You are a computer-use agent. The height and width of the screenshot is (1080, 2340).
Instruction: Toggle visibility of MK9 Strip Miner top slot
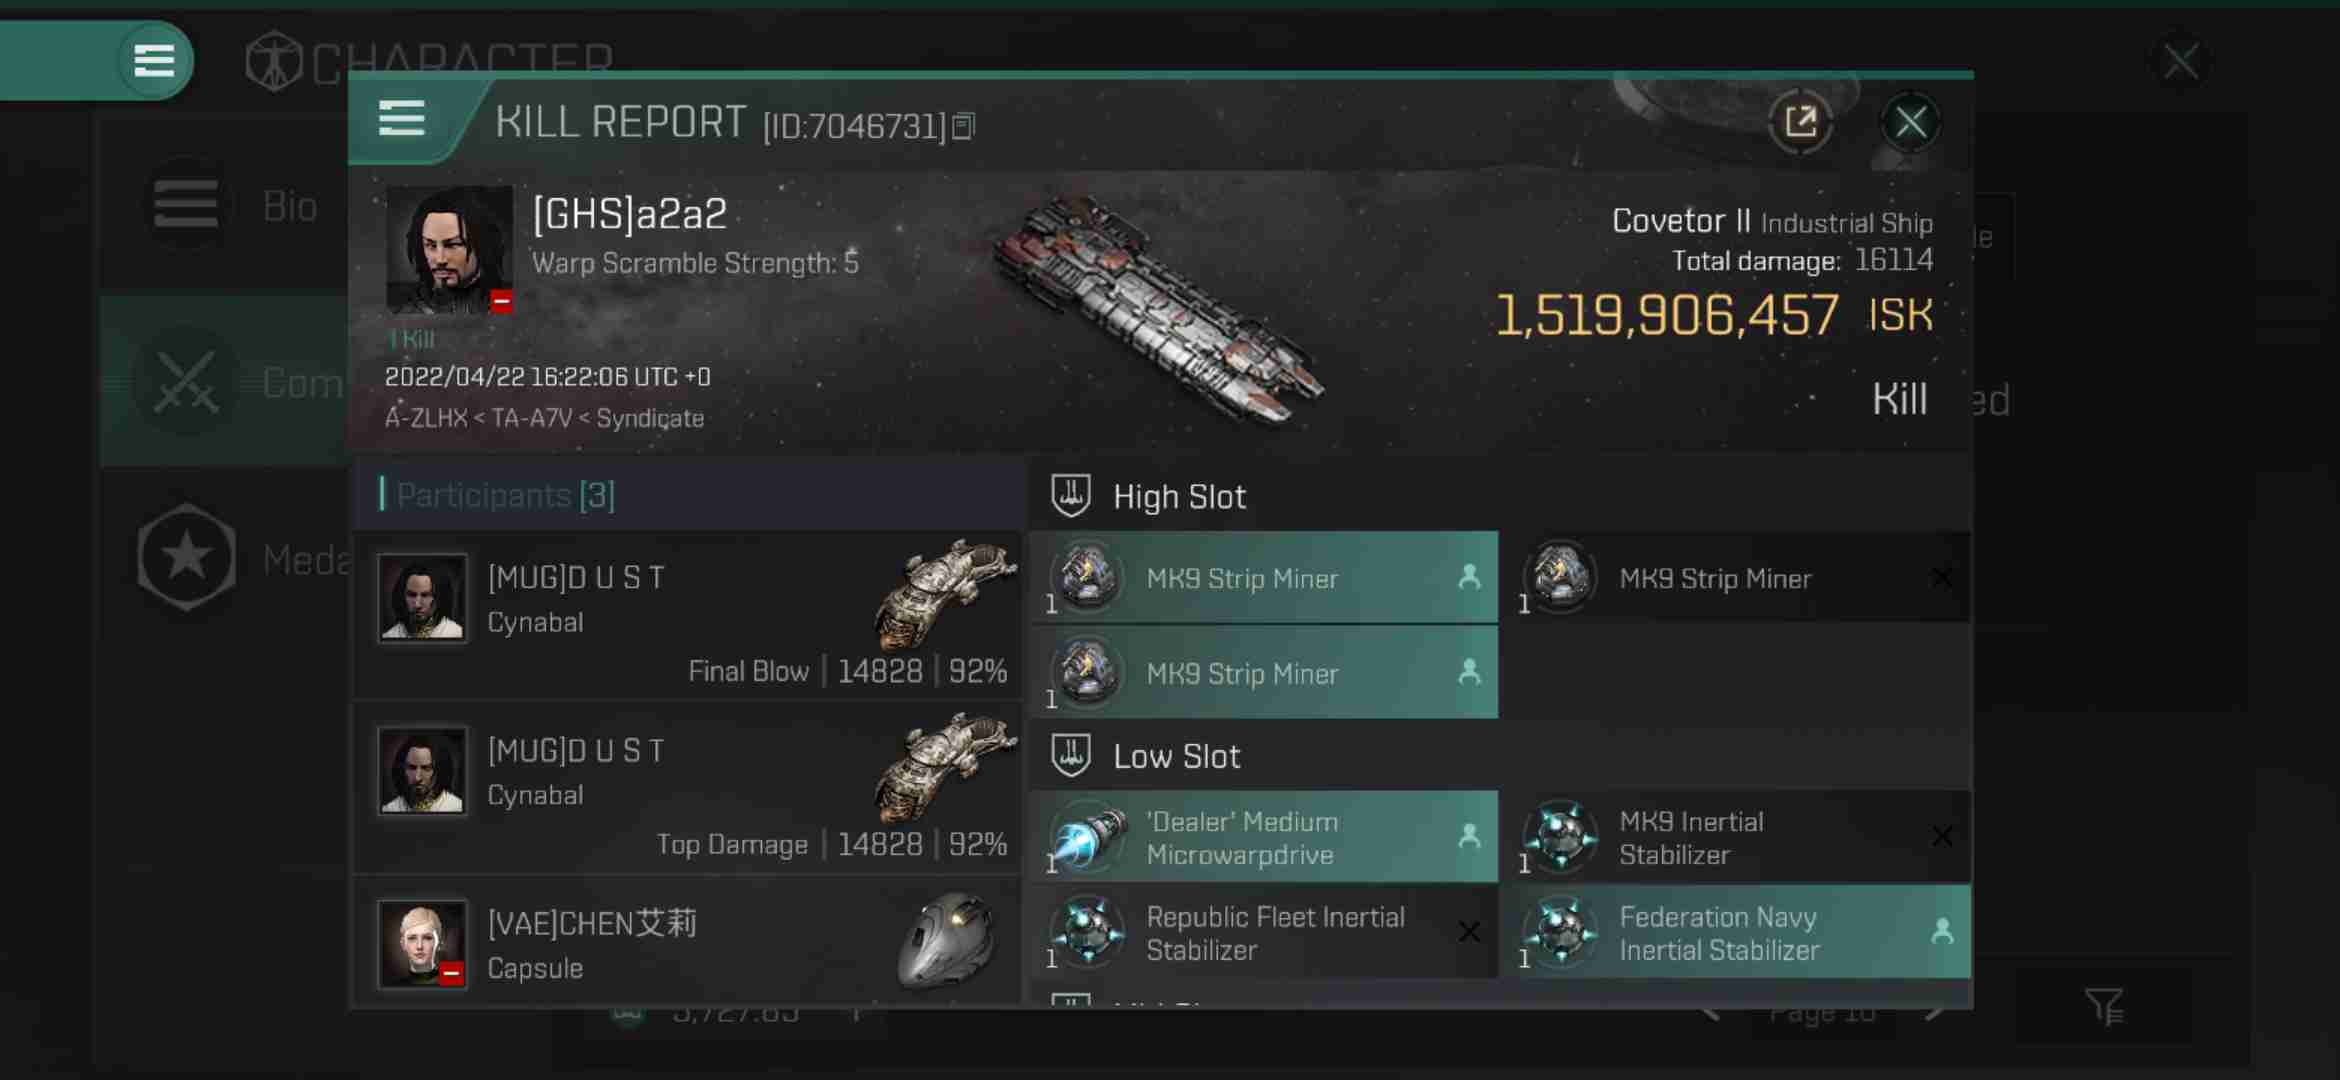1468,579
